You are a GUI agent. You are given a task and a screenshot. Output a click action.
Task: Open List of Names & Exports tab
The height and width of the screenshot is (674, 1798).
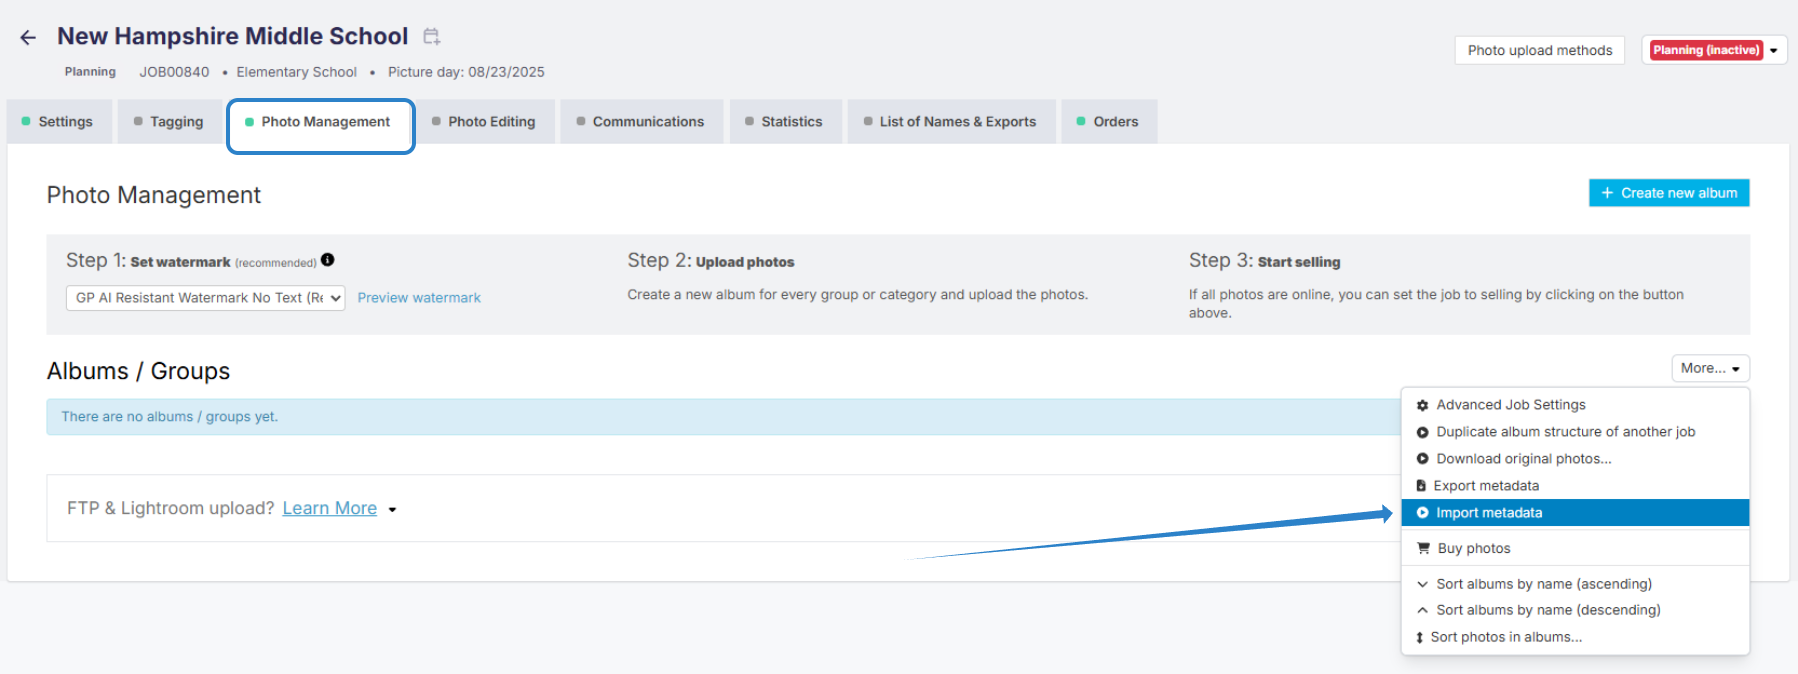[952, 122]
